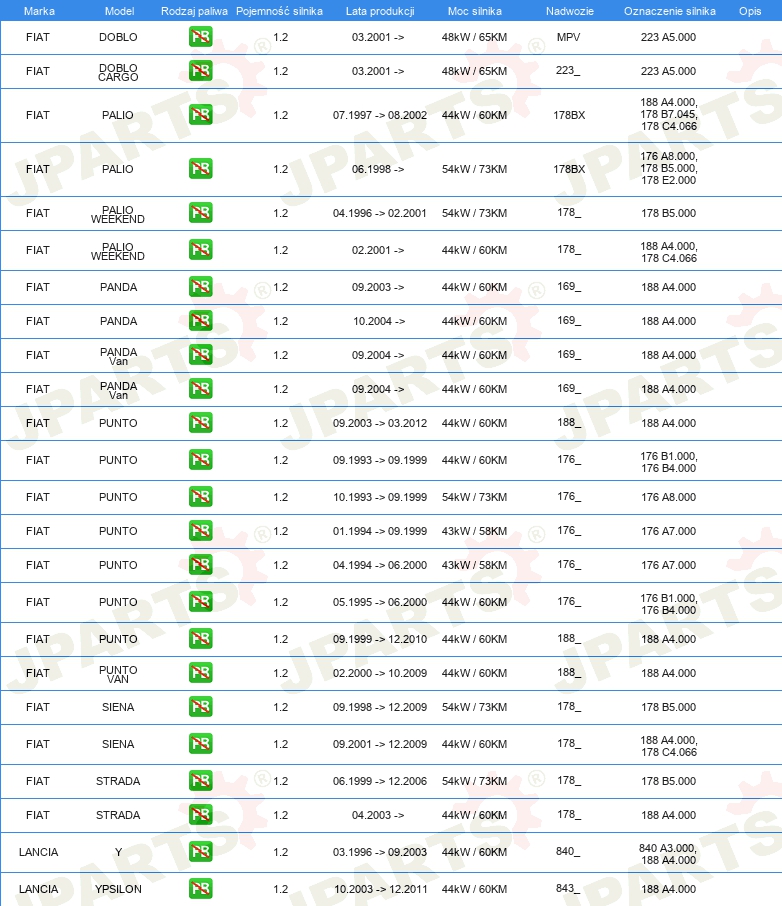Select the production dates 04.1994 -> 06.2000
Viewport: 782px width, 906px height.
[x=380, y=566]
